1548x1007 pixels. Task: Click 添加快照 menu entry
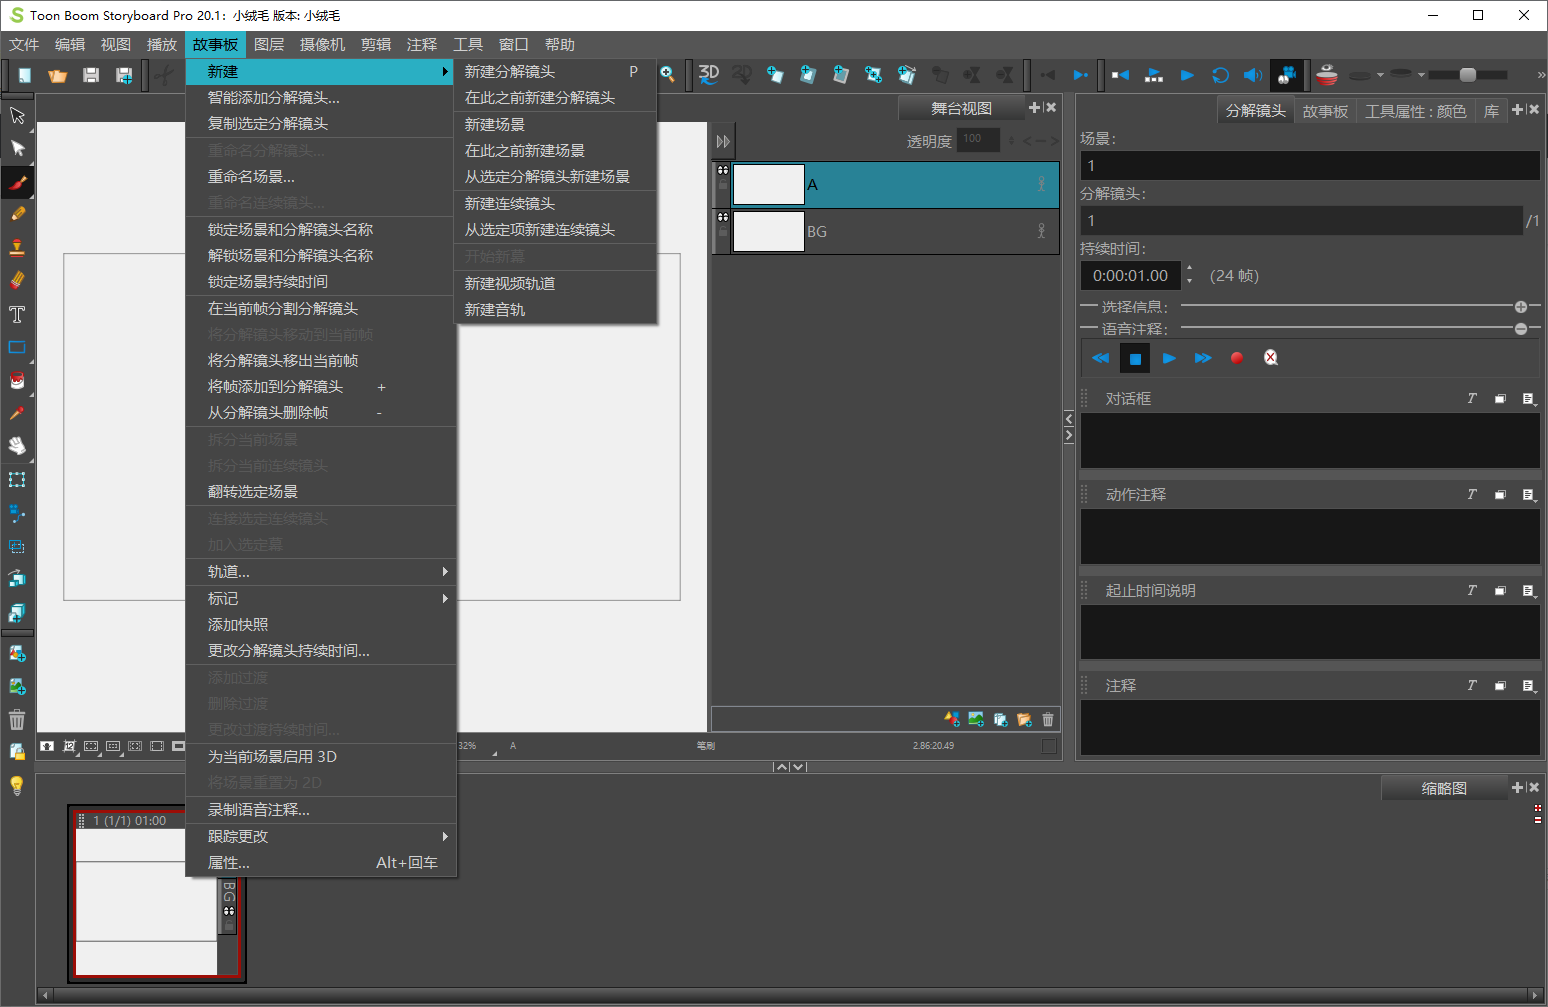[x=321, y=625]
